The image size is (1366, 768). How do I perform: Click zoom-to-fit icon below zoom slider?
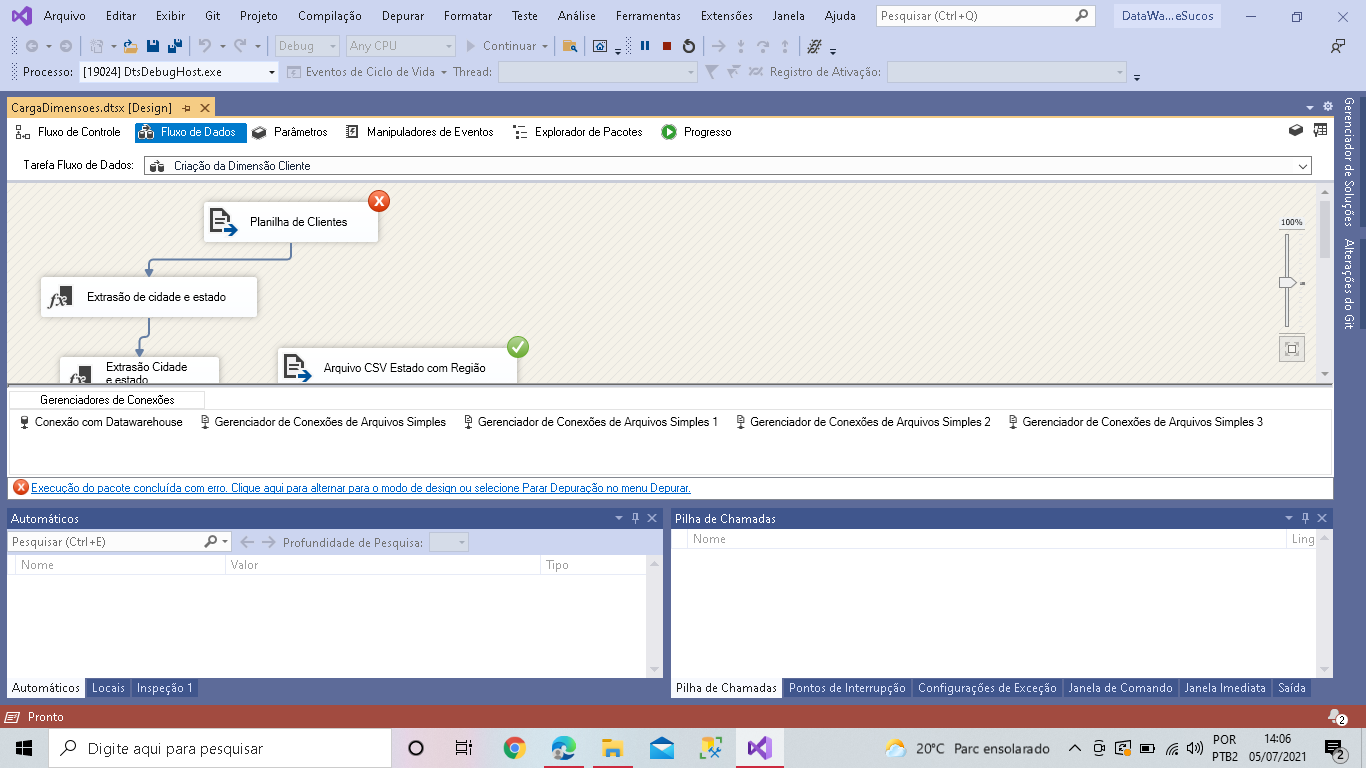[x=1292, y=348]
